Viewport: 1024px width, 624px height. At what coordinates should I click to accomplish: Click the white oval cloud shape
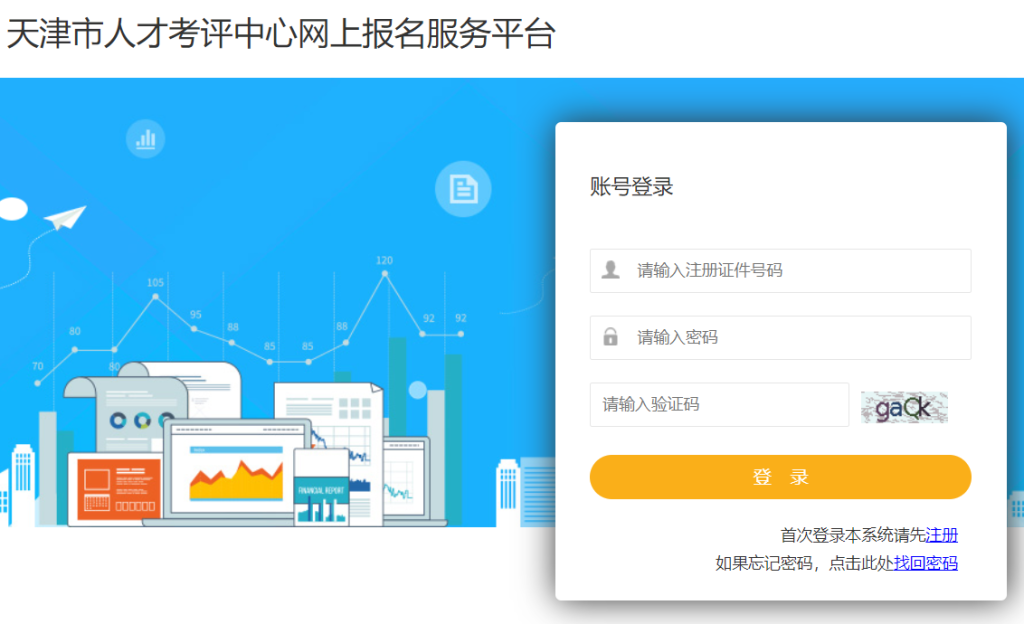(x=13, y=209)
